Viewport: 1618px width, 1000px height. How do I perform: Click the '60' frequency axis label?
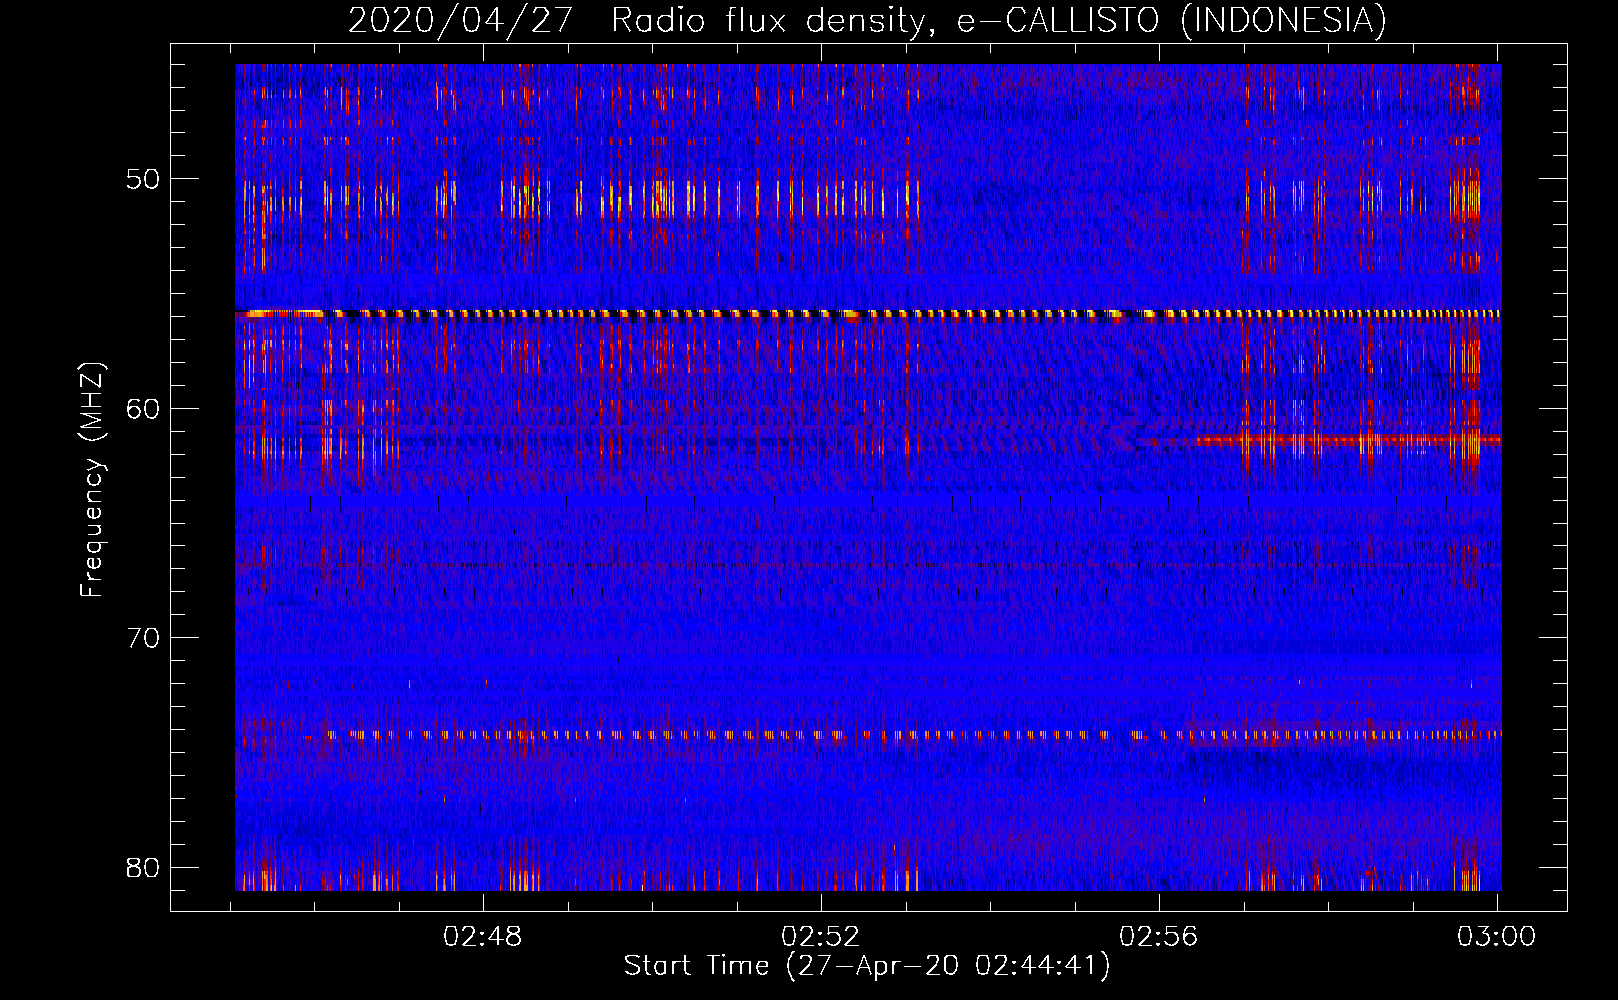coord(143,409)
